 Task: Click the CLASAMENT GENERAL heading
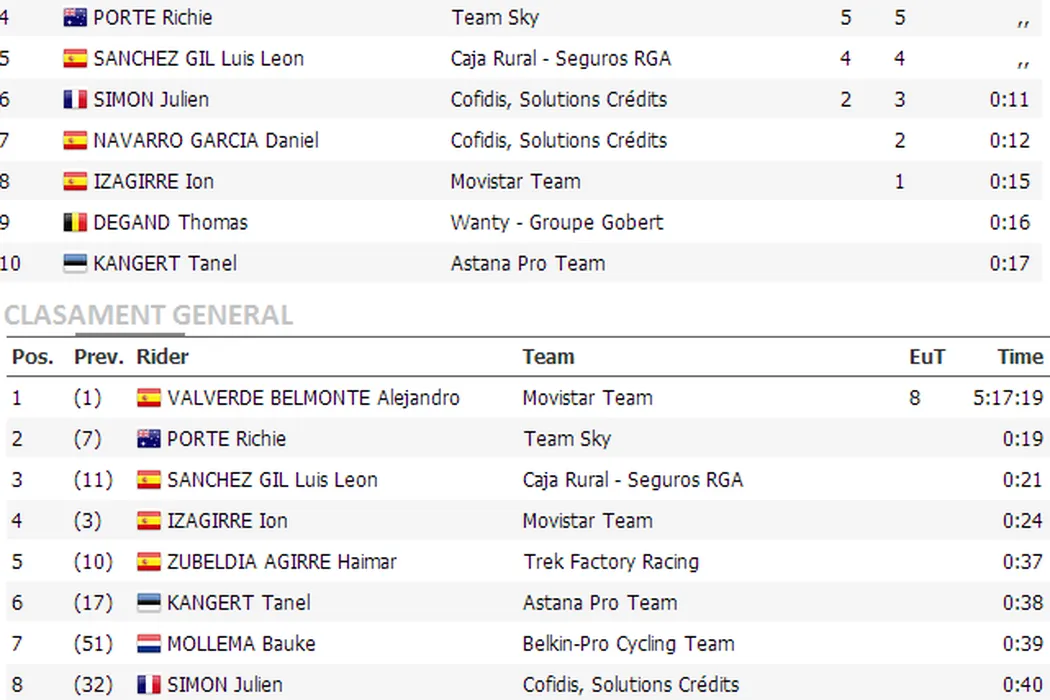tap(149, 316)
